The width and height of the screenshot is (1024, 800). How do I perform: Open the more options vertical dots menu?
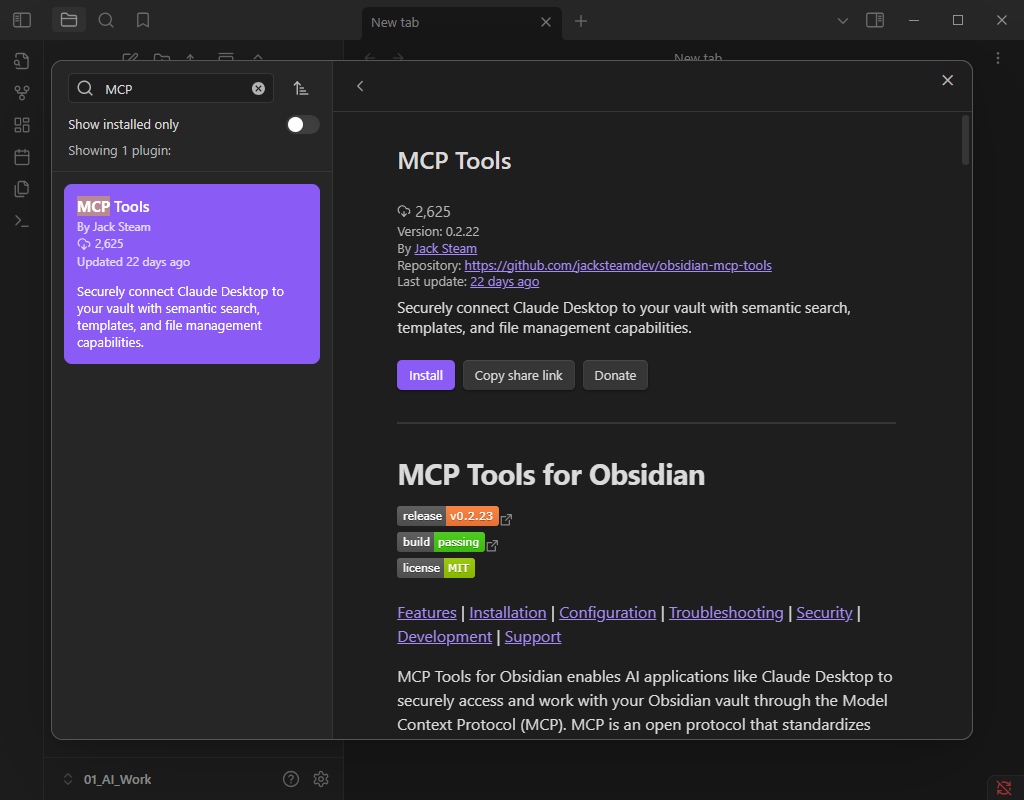[998, 58]
